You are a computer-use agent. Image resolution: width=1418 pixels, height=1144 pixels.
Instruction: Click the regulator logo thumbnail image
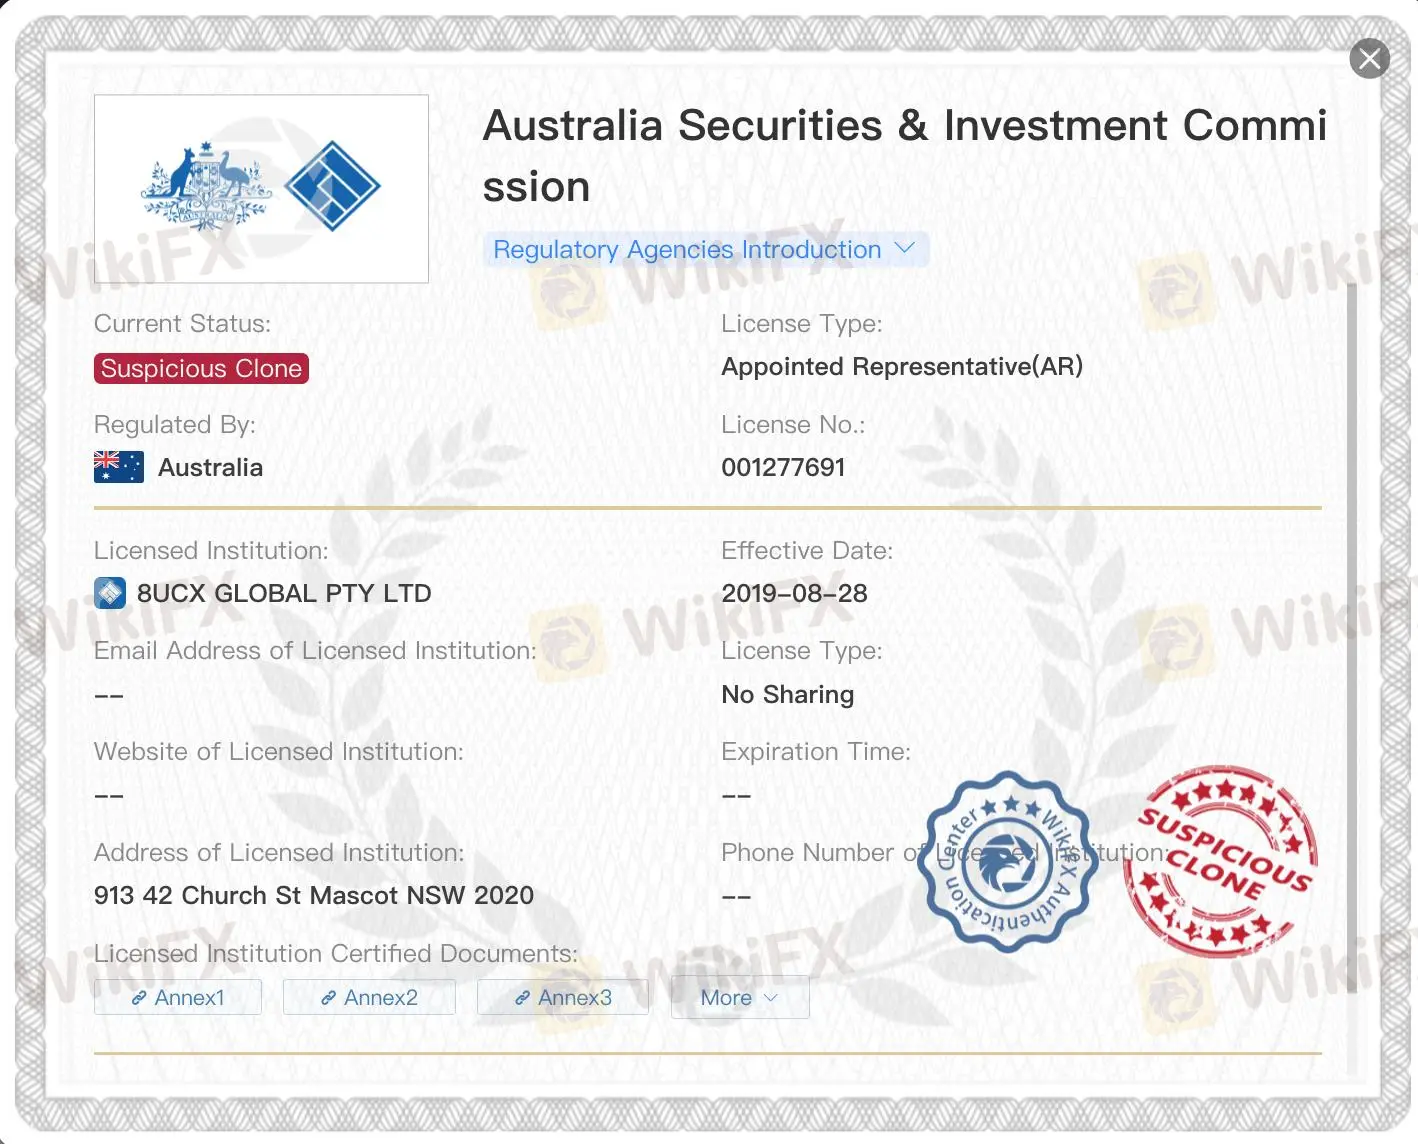261,189
